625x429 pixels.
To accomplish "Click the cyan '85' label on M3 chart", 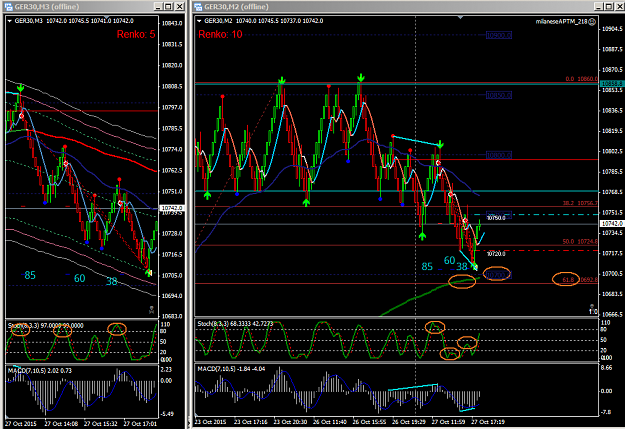I will click(x=30, y=276).
